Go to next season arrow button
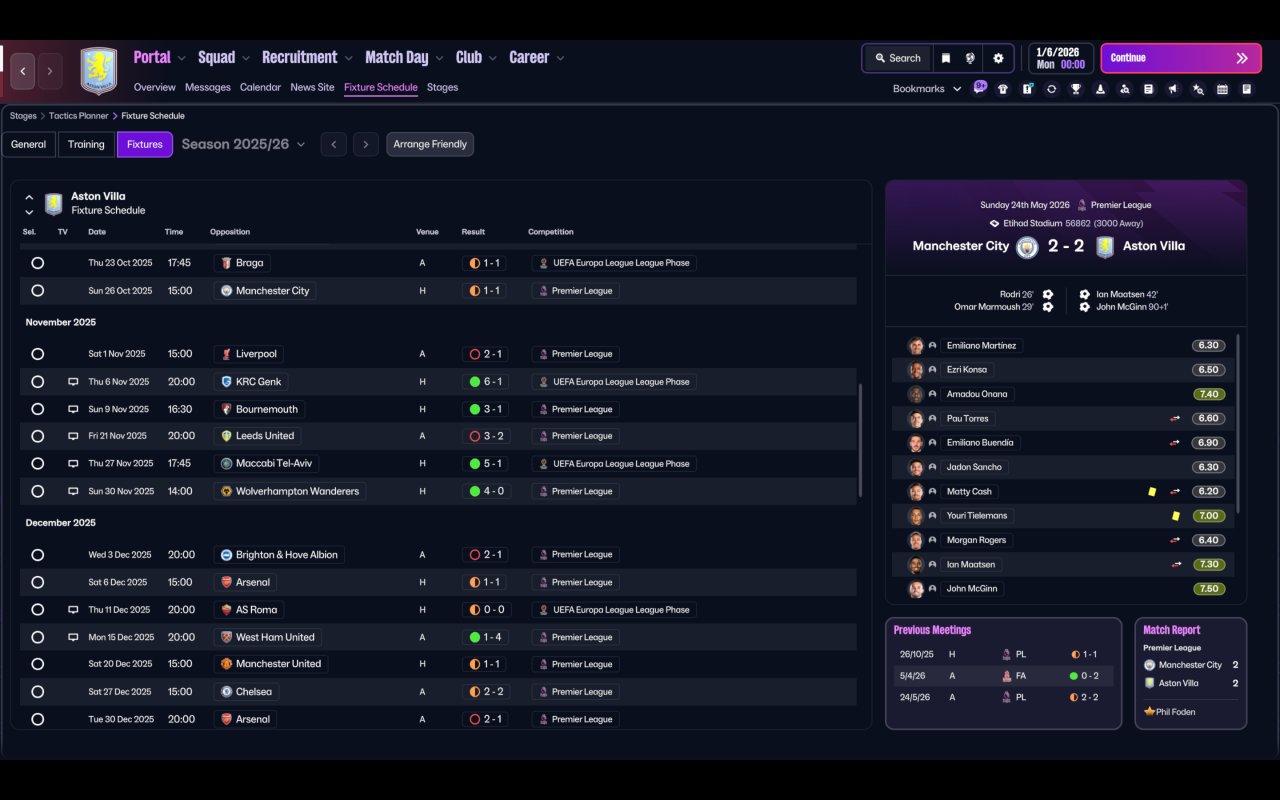Image resolution: width=1280 pixels, height=800 pixels. click(x=366, y=144)
